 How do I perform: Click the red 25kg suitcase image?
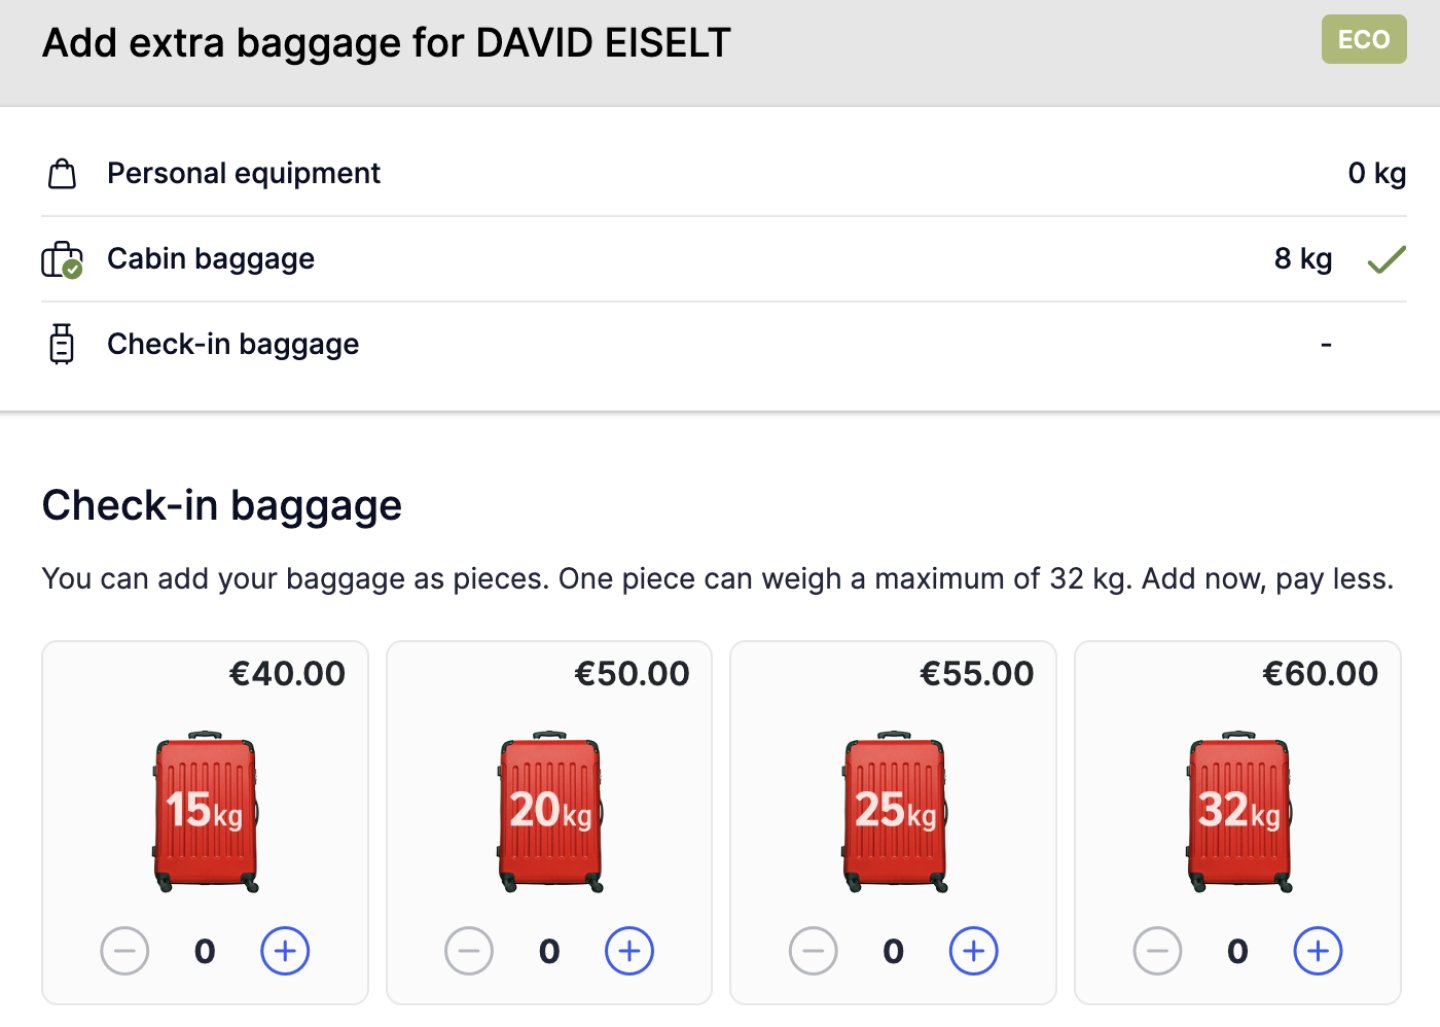tap(894, 811)
